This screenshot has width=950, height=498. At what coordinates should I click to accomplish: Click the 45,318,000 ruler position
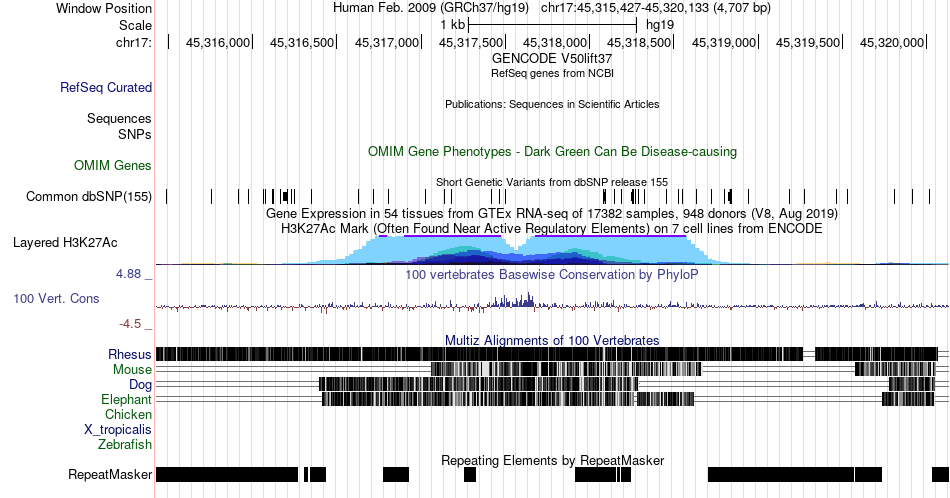[555, 42]
